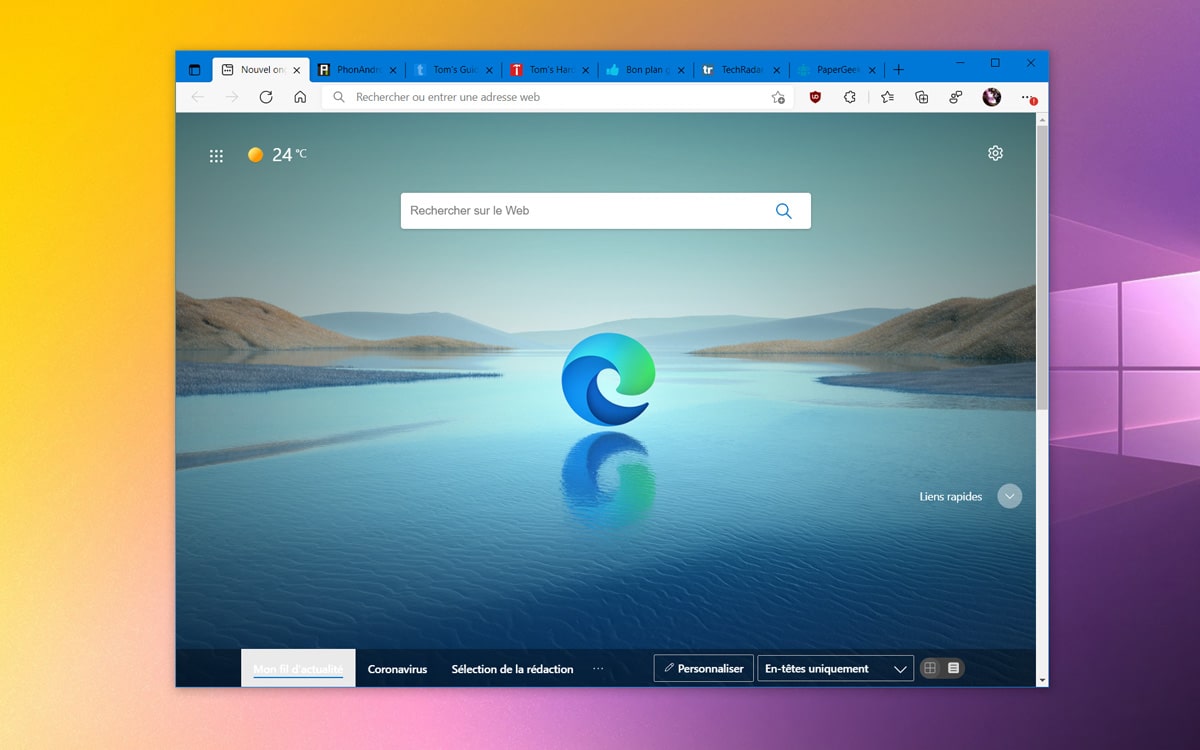
Task: Expand the Liens rapides chevron
Action: 1010,496
